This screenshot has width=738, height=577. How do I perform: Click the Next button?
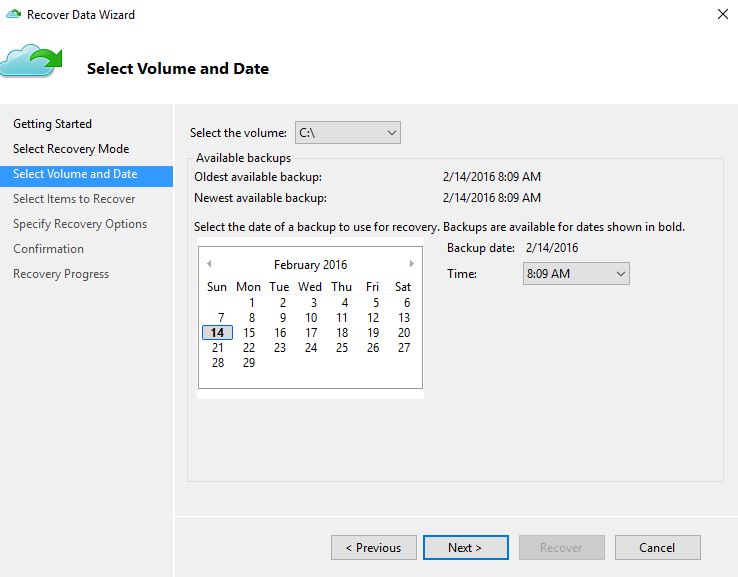pyautogui.click(x=465, y=547)
